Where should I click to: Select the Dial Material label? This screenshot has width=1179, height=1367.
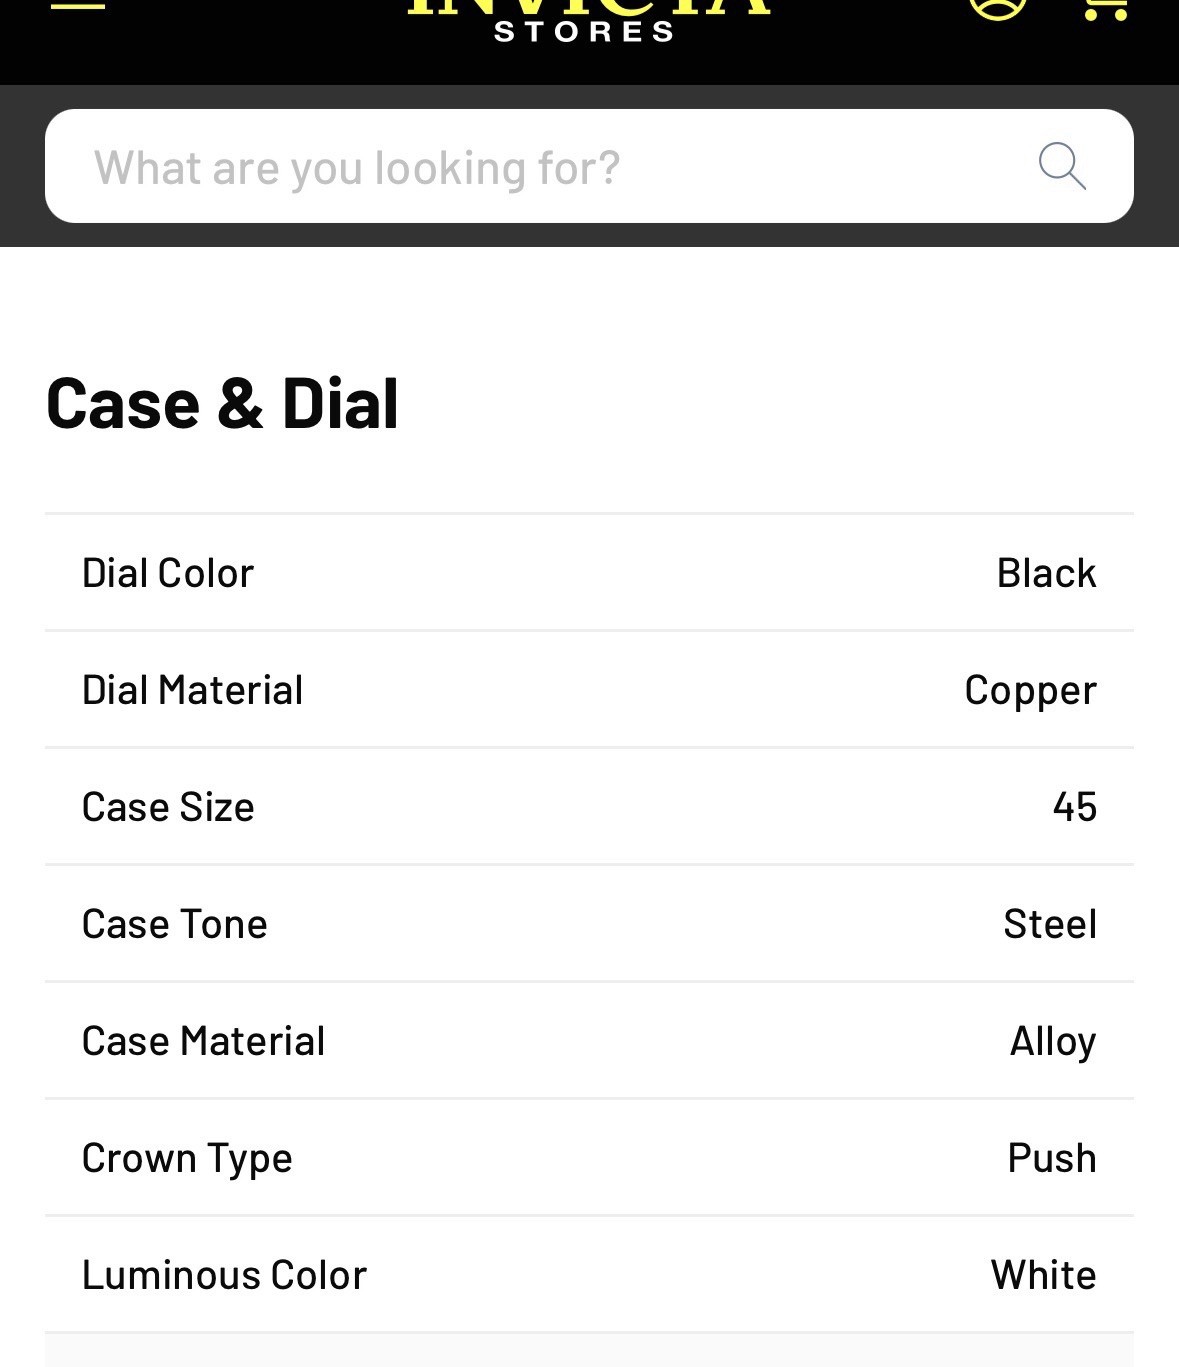192,690
